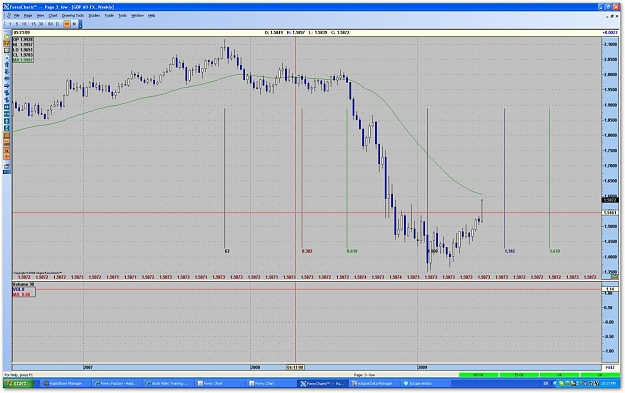Viewport: 625px width, 393px height.
Task: Switch chart to 5-minute interval
Action: (17, 24)
